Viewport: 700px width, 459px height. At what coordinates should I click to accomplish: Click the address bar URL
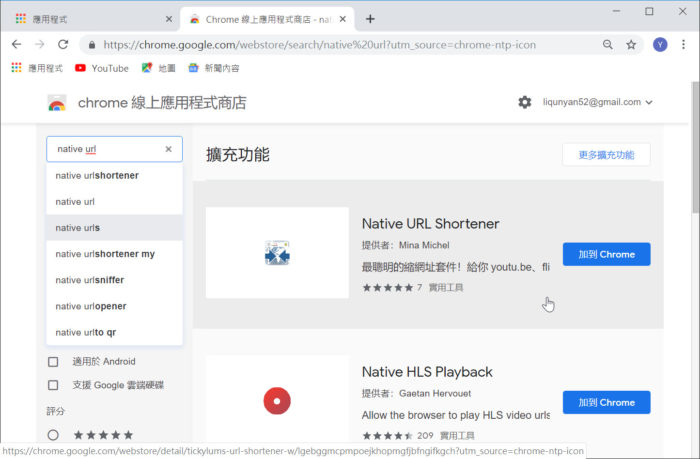pos(320,45)
